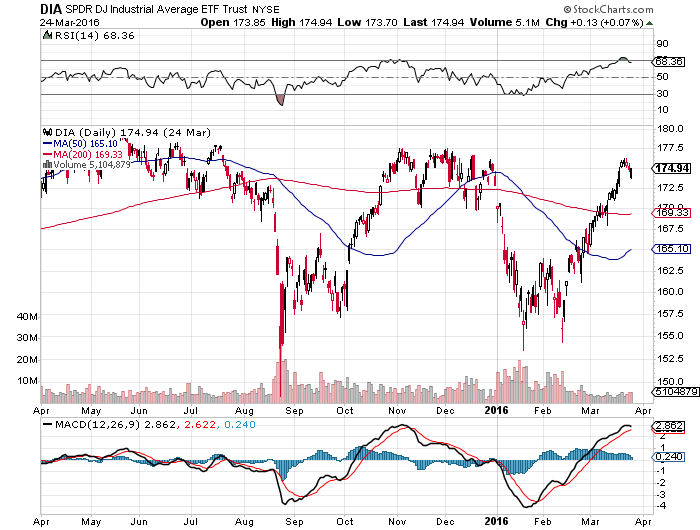The image size is (700, 530).
Task: Click the 'Open 173.85' value
Action: point(233,22)
